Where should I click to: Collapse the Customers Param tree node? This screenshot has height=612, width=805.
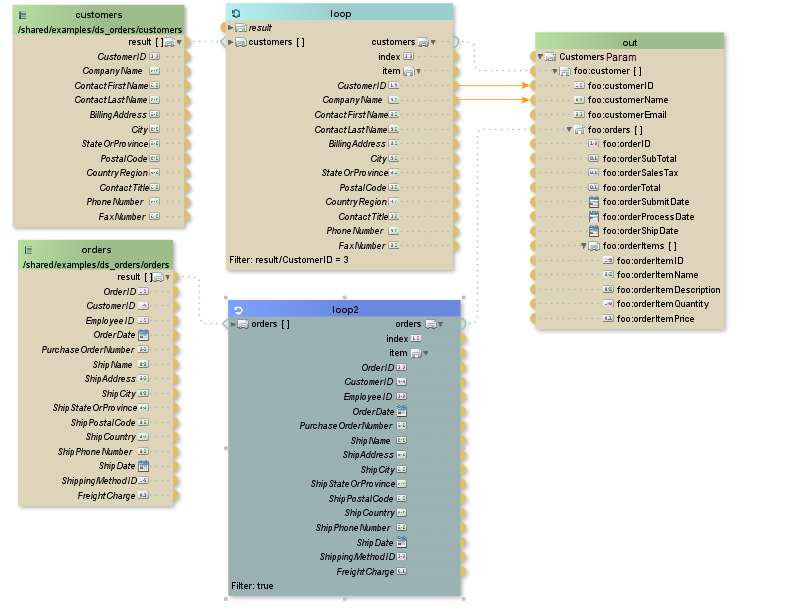point(540,56)
